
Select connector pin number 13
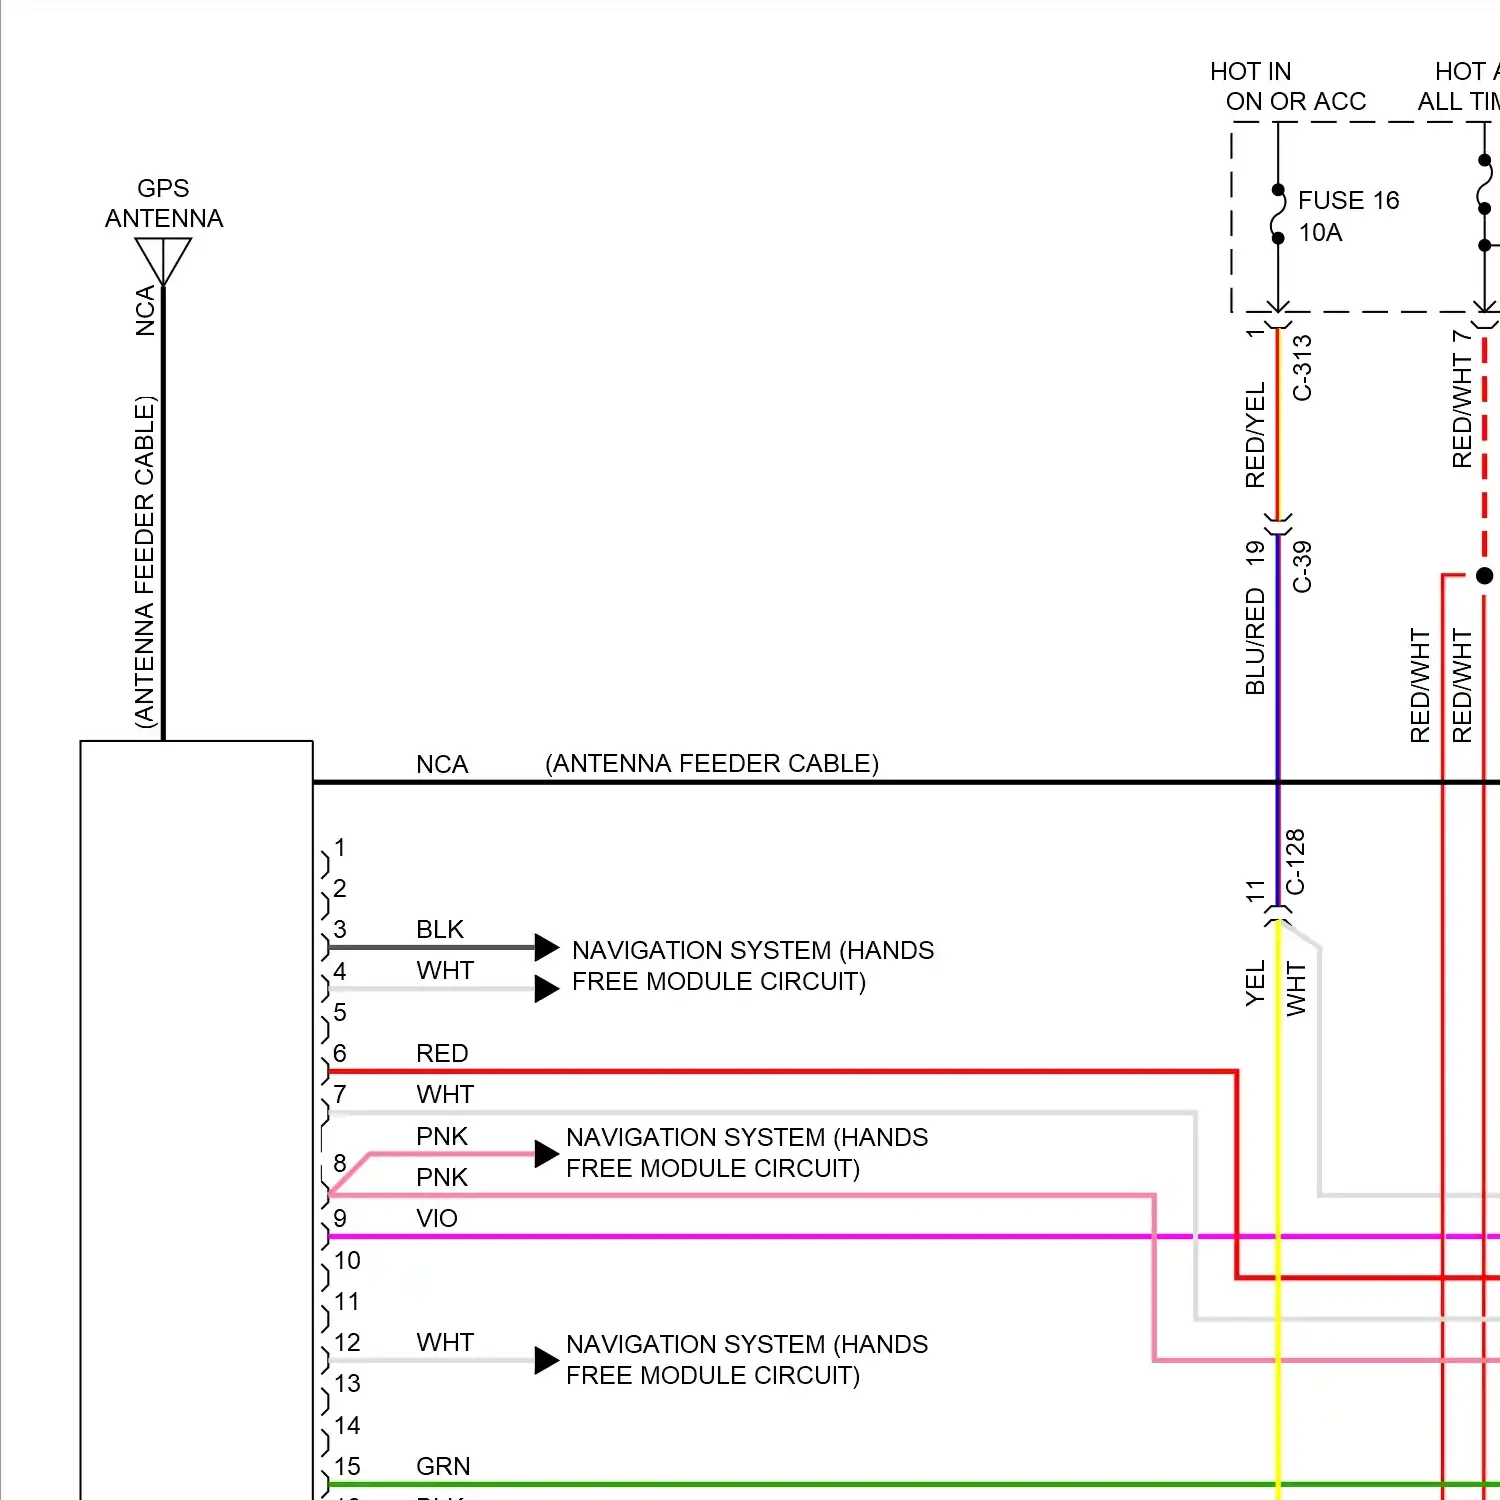[347, 1384]
